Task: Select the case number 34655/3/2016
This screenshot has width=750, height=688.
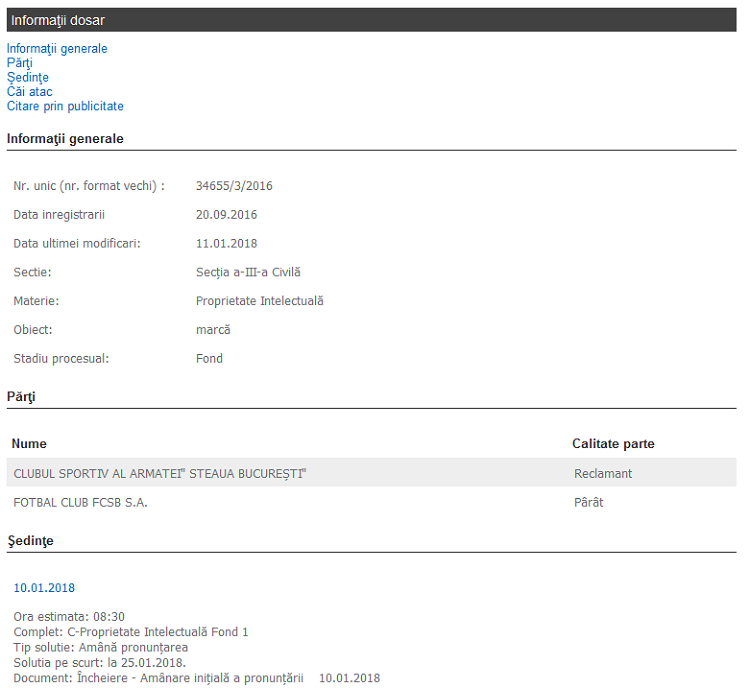Action: 234,186
